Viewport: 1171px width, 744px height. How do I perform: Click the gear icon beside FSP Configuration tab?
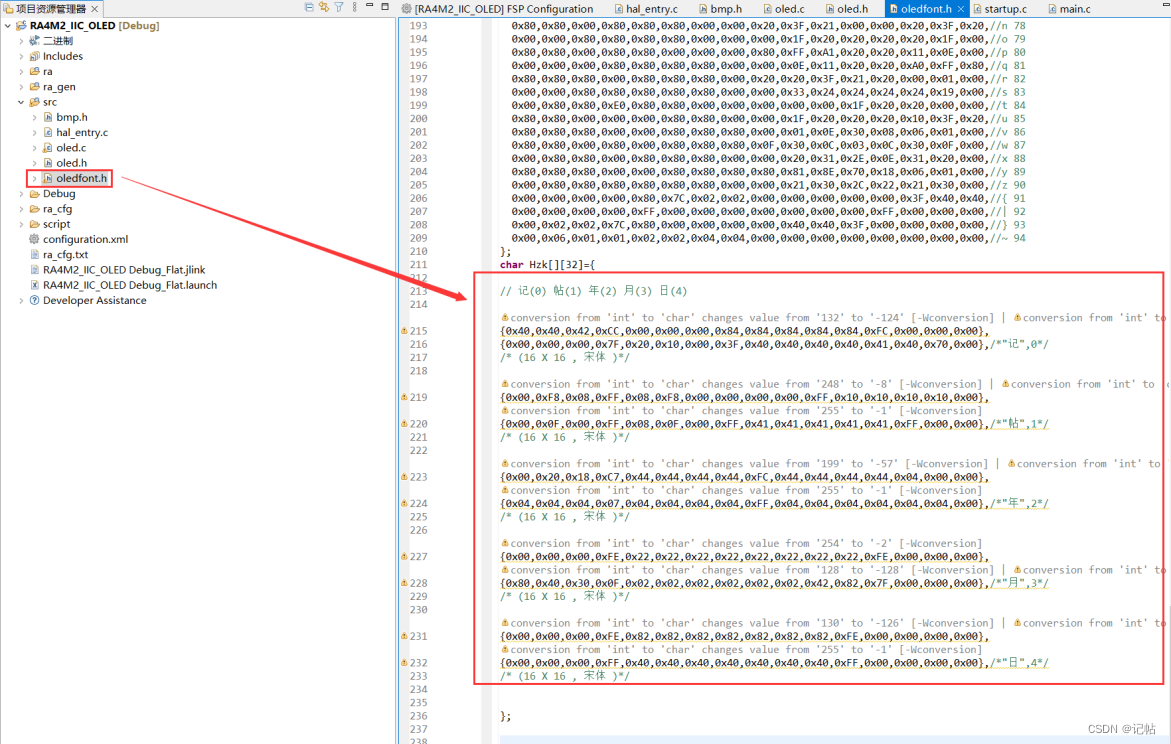point(404,7)
